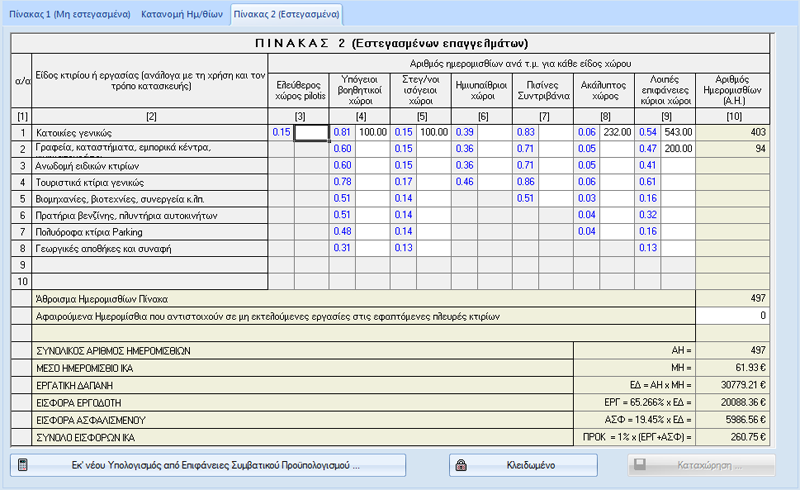The image size is (800, 490).
Task: Click the ΜΕΣΟ ΗΜΕΡΟΜΙΣΘΙΟ ΙΚΑ label
Action: 84,368
